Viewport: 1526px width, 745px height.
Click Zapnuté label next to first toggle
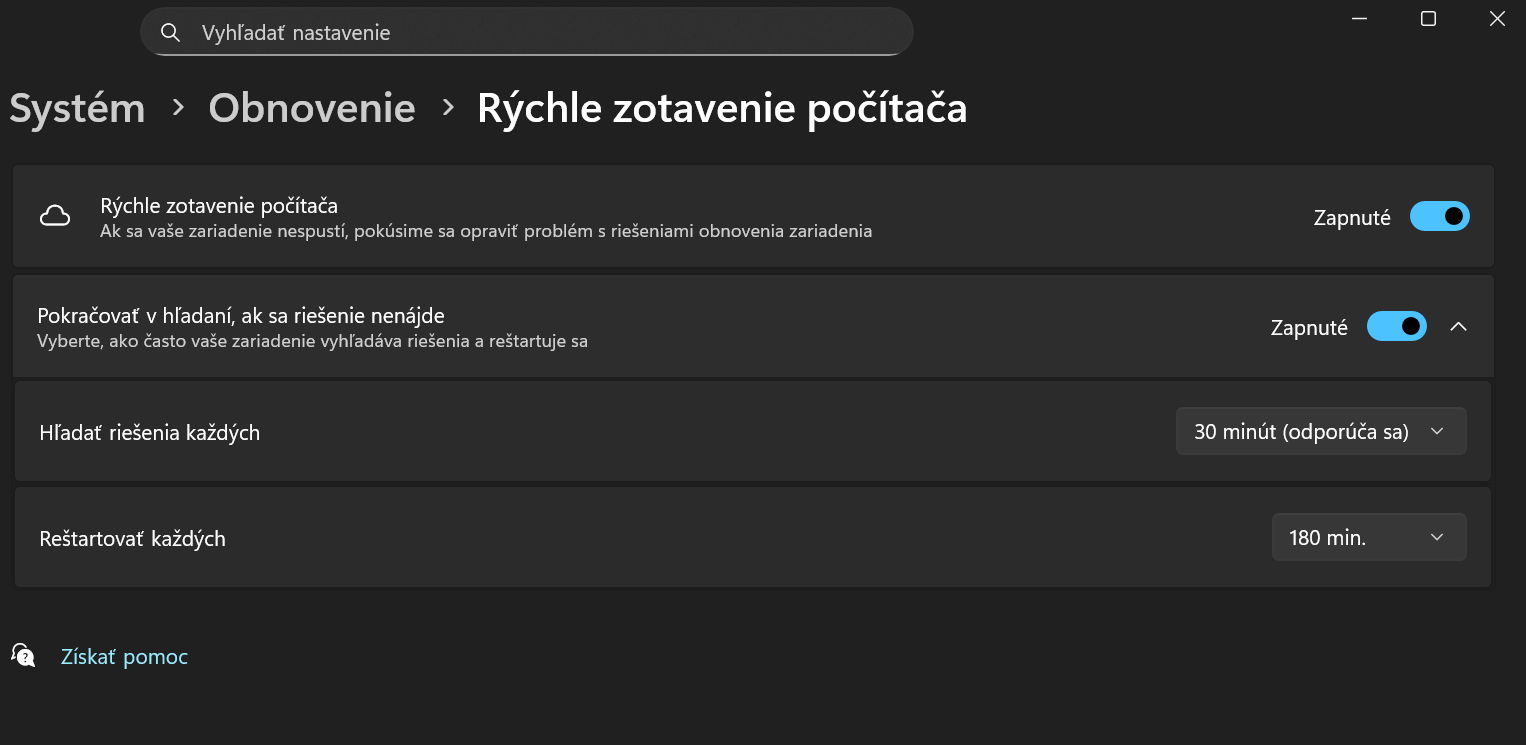click(1351, 218)
